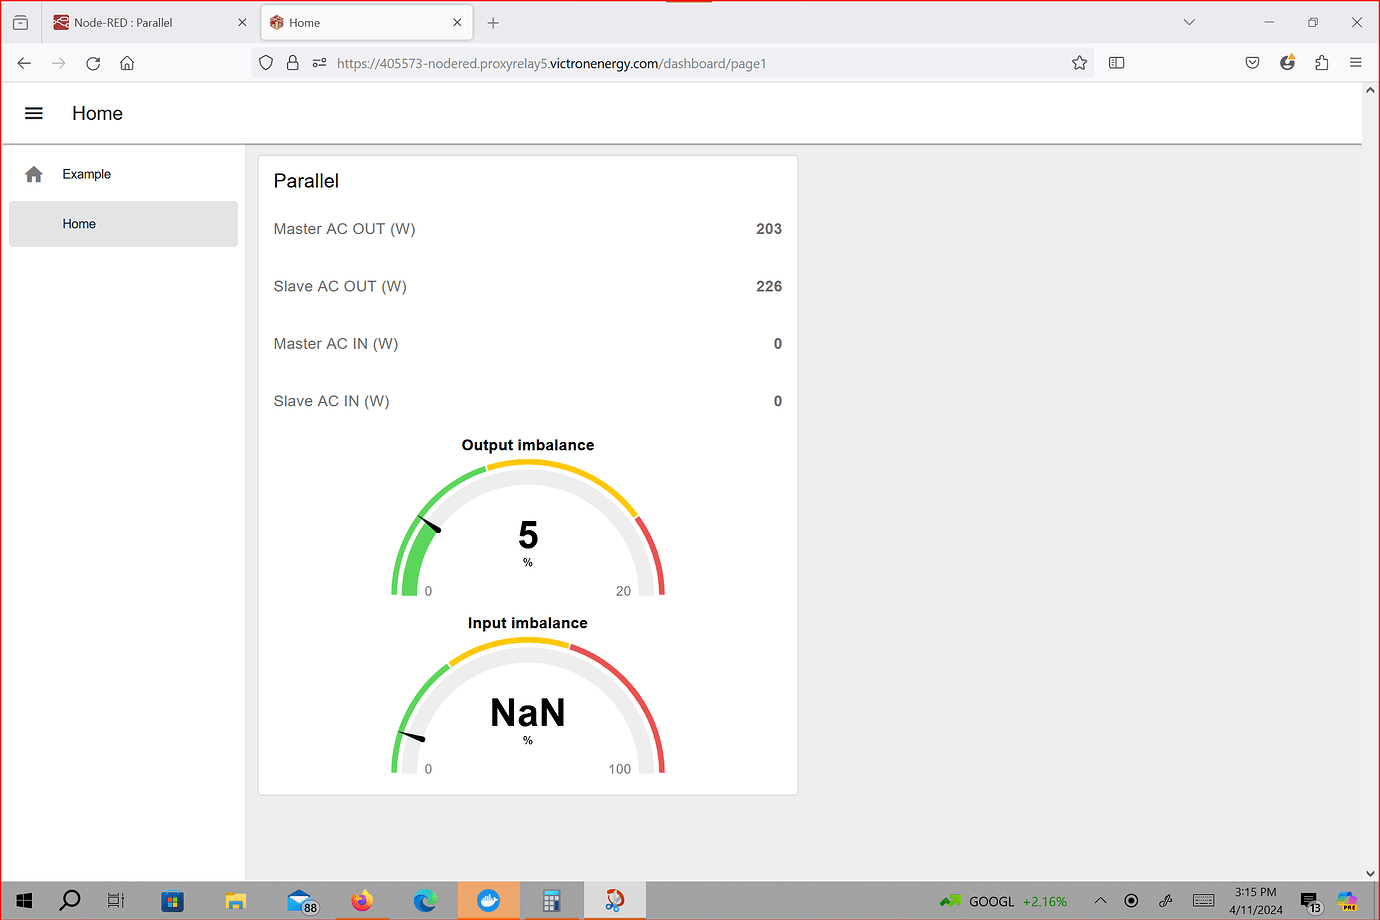1380x920 pixels.
Task: Toggle the Firefox sidebar view
Action: pyautogui.click(x=1116, y=62)
